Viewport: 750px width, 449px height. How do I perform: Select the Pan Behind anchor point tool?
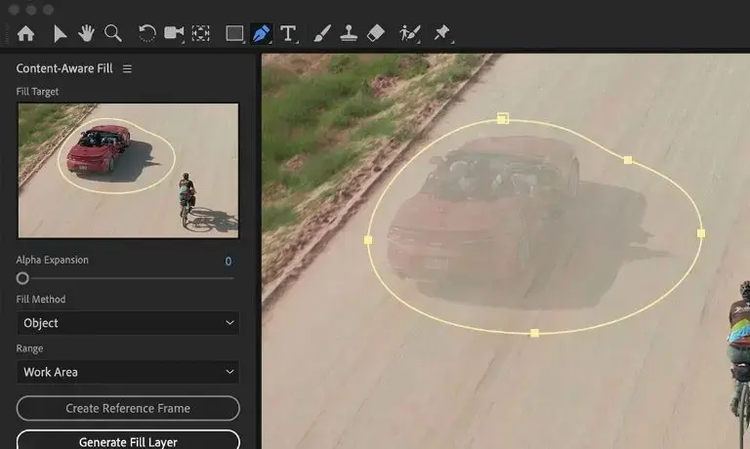click(x=201, y=33)
